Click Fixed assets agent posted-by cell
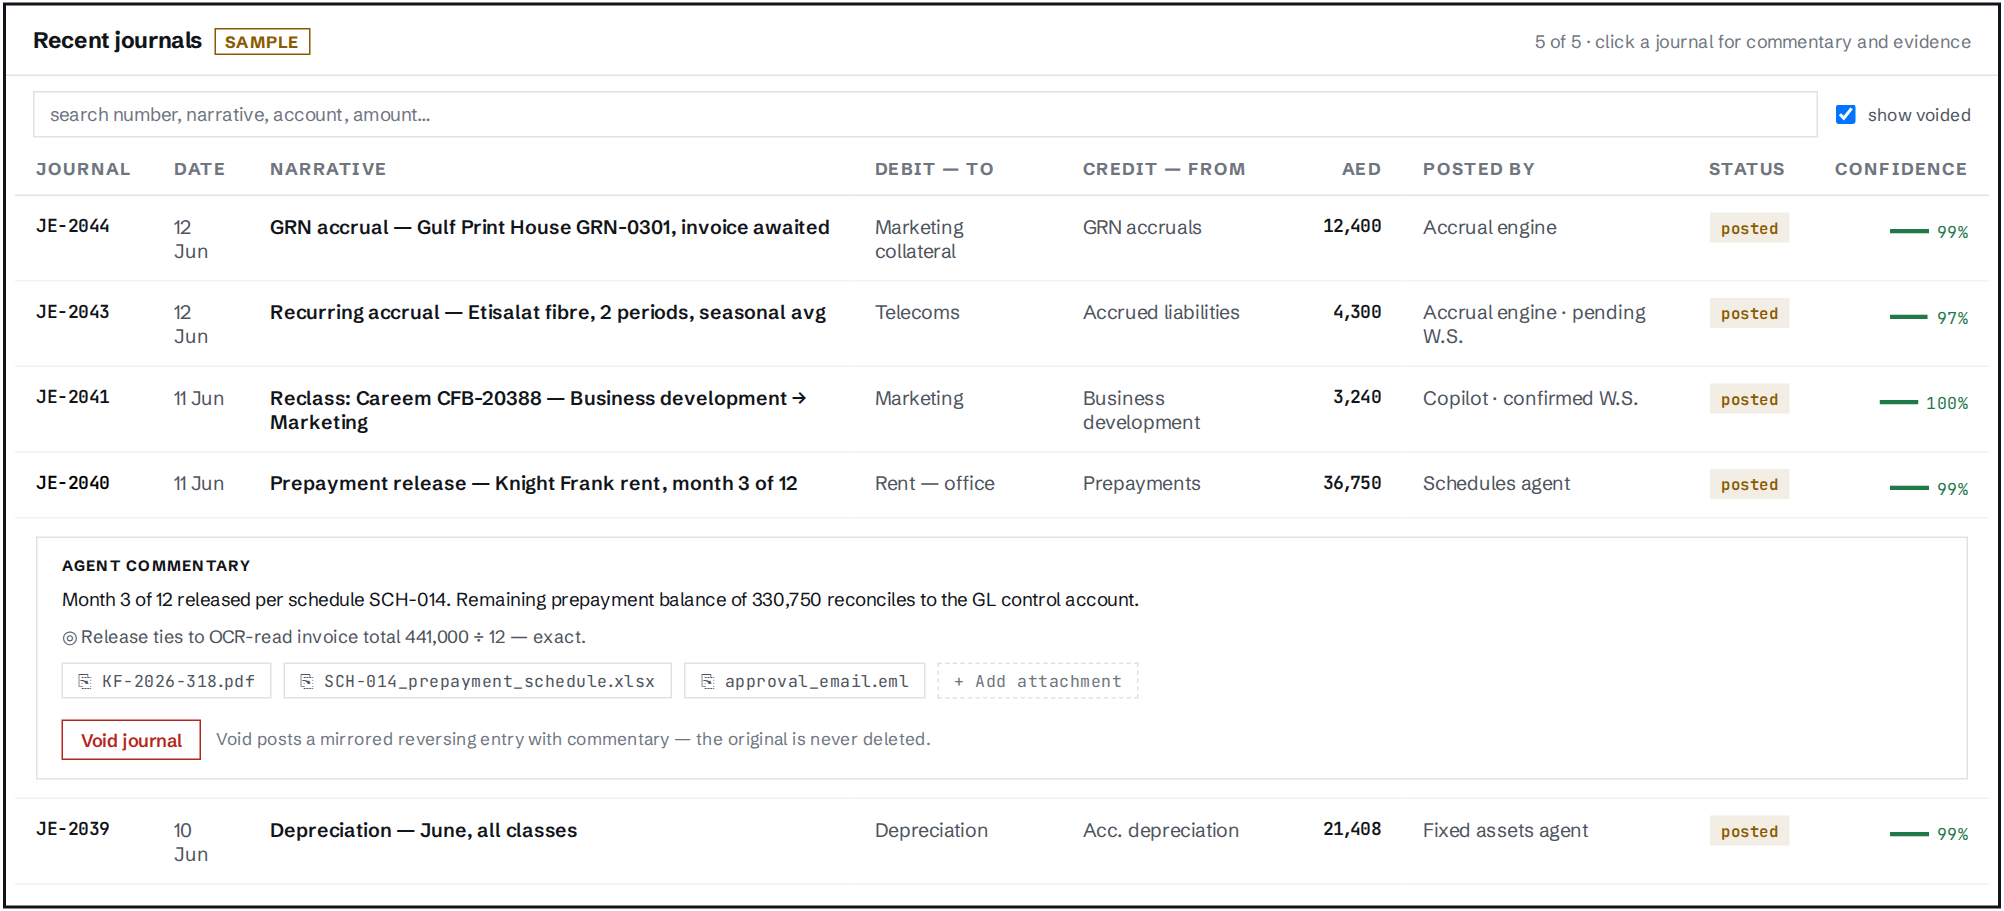Image resolution: width=2004 pixels, height=911 pixels. click(1505, 831)
